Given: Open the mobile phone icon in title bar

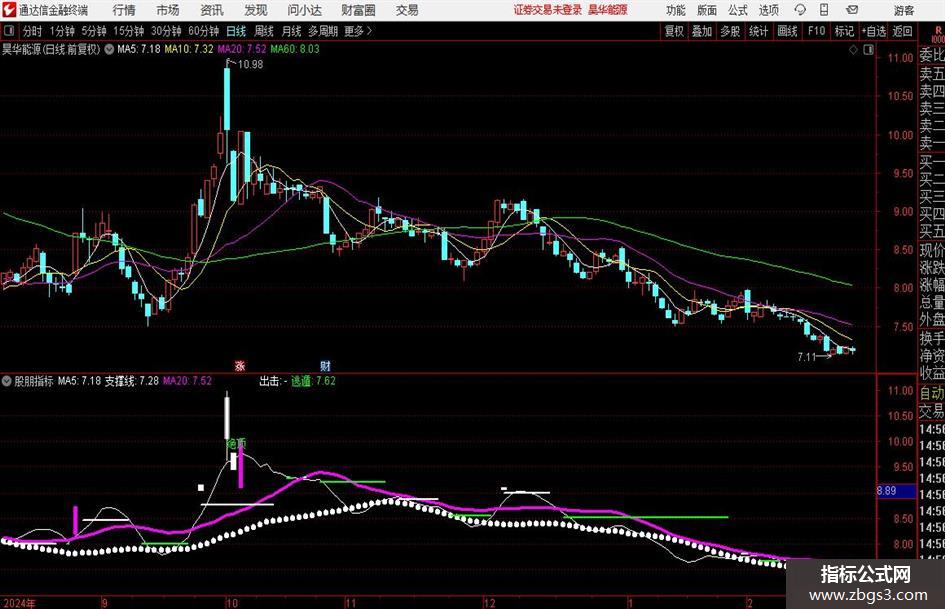Looking at the screenshot, I should 824,10.
